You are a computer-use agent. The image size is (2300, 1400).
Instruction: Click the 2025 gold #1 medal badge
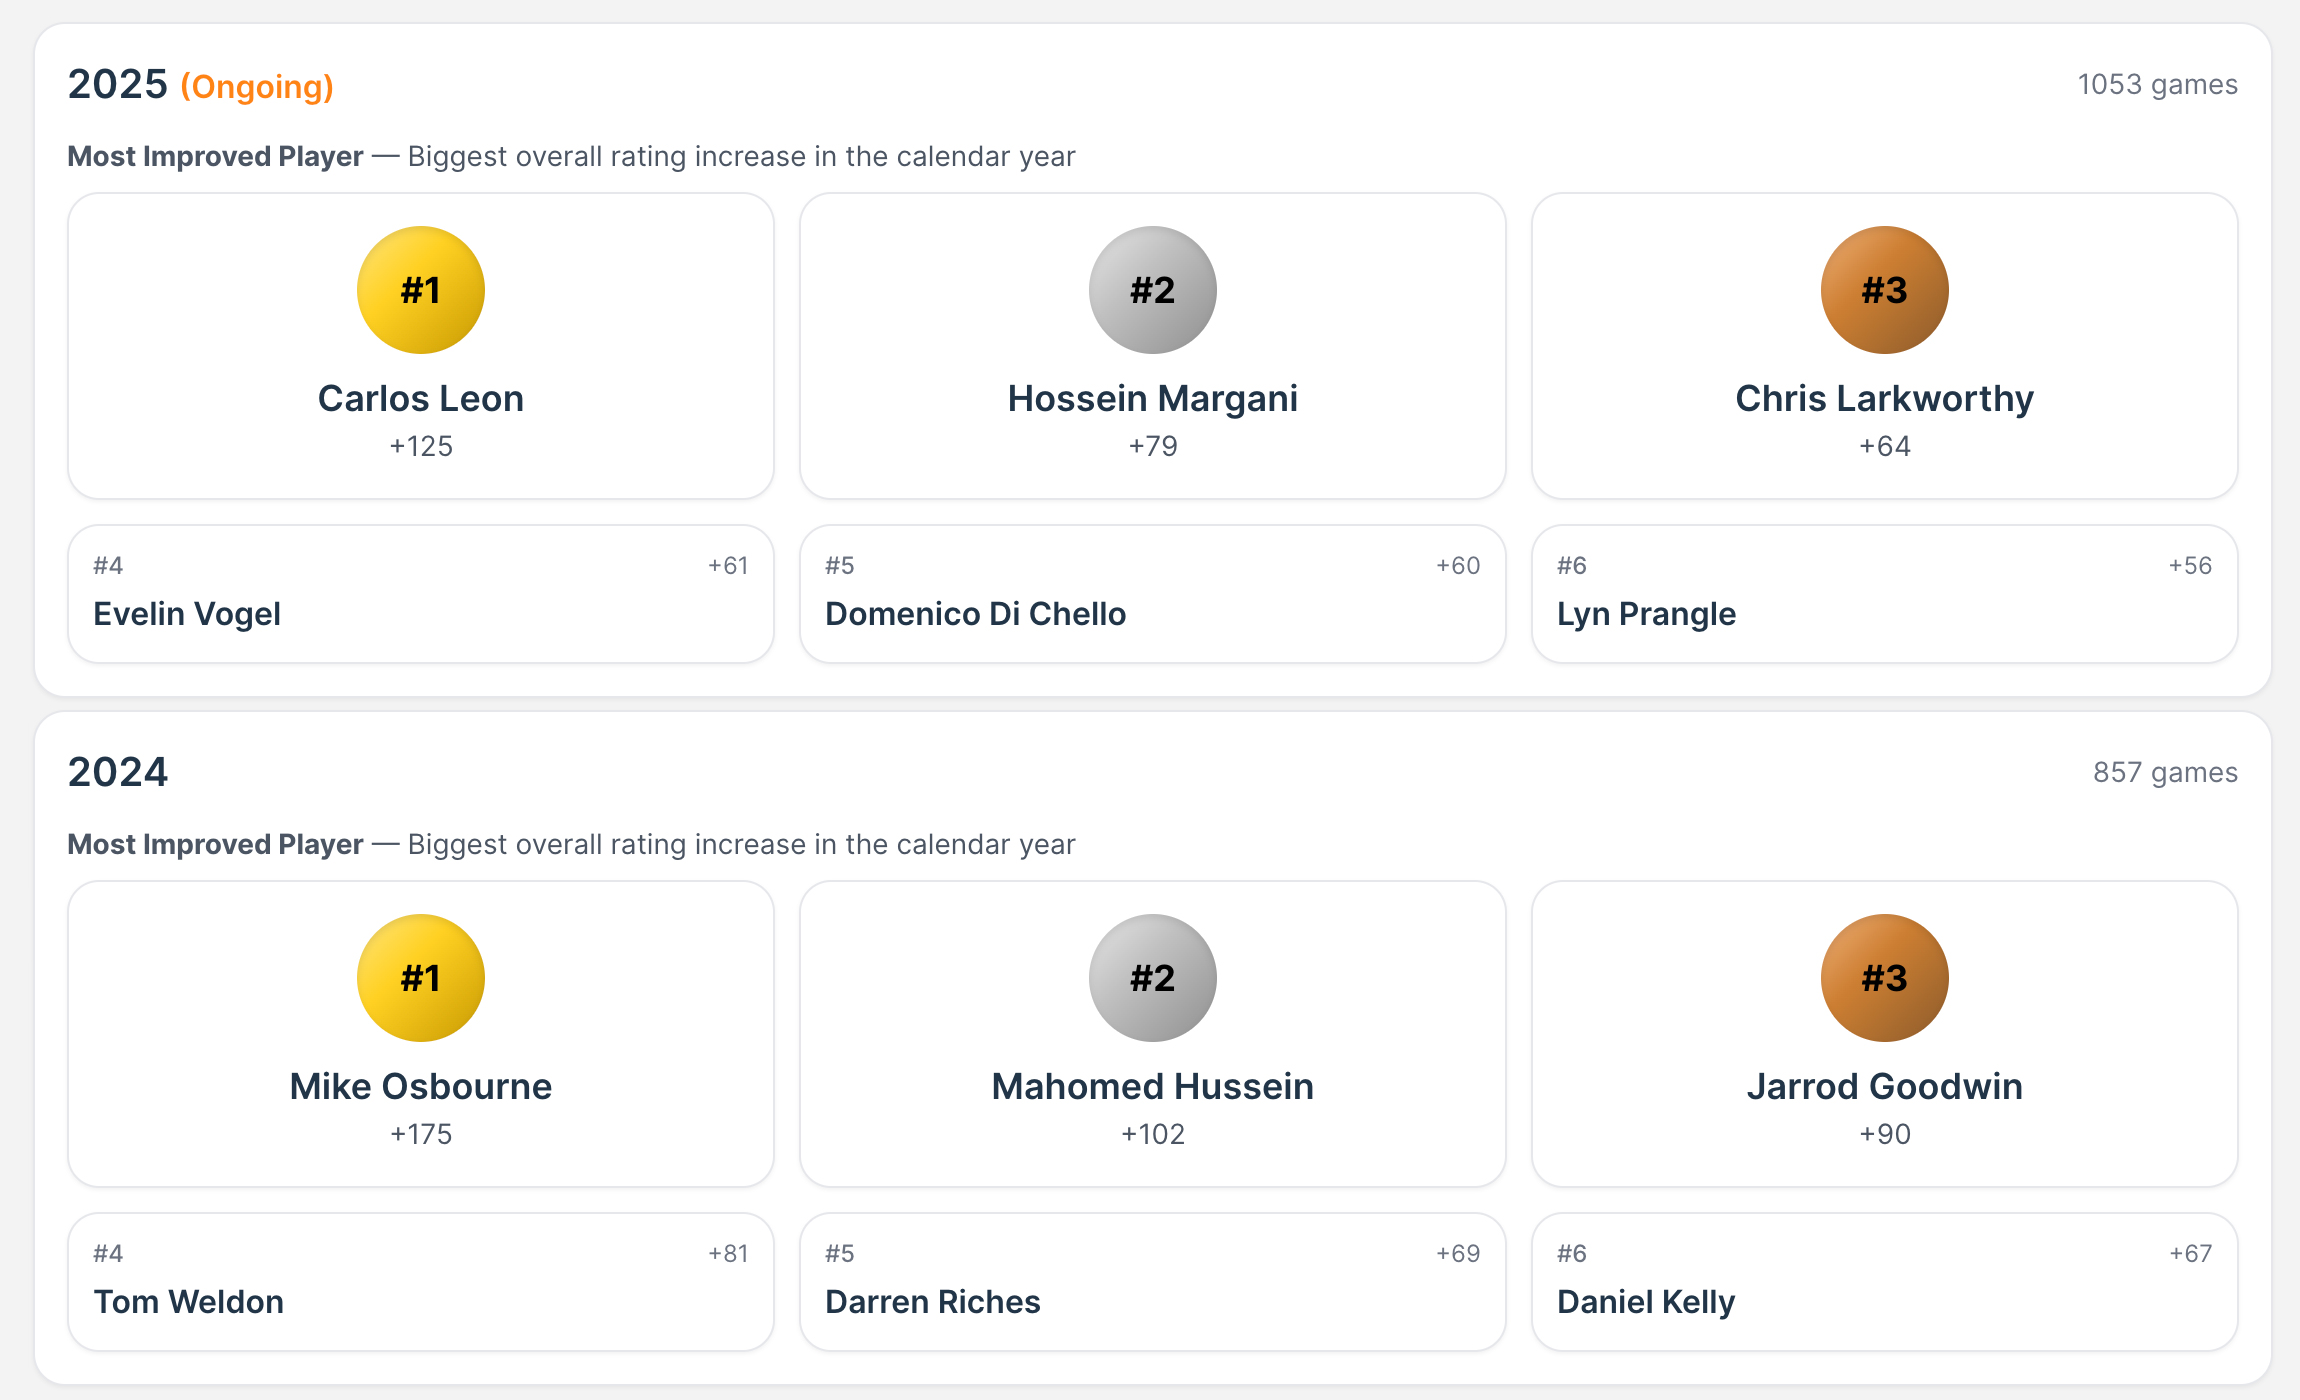421,290
